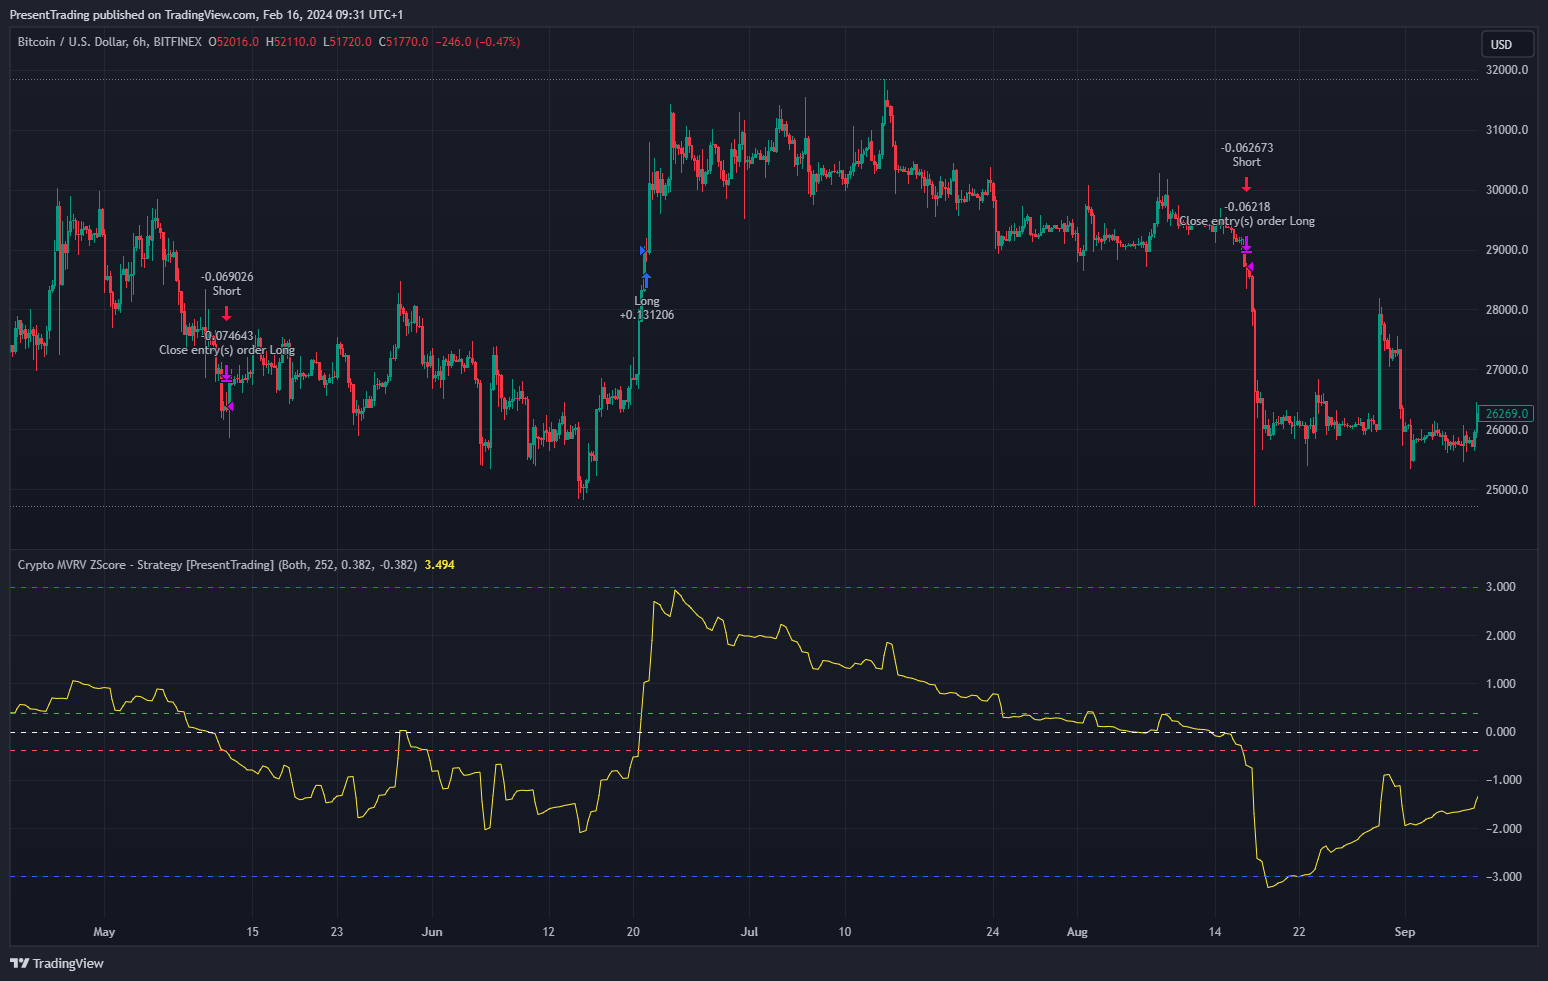The image size is (1548, 981).
Task: Click the low value L51720.0
Action: pos(347,42)
